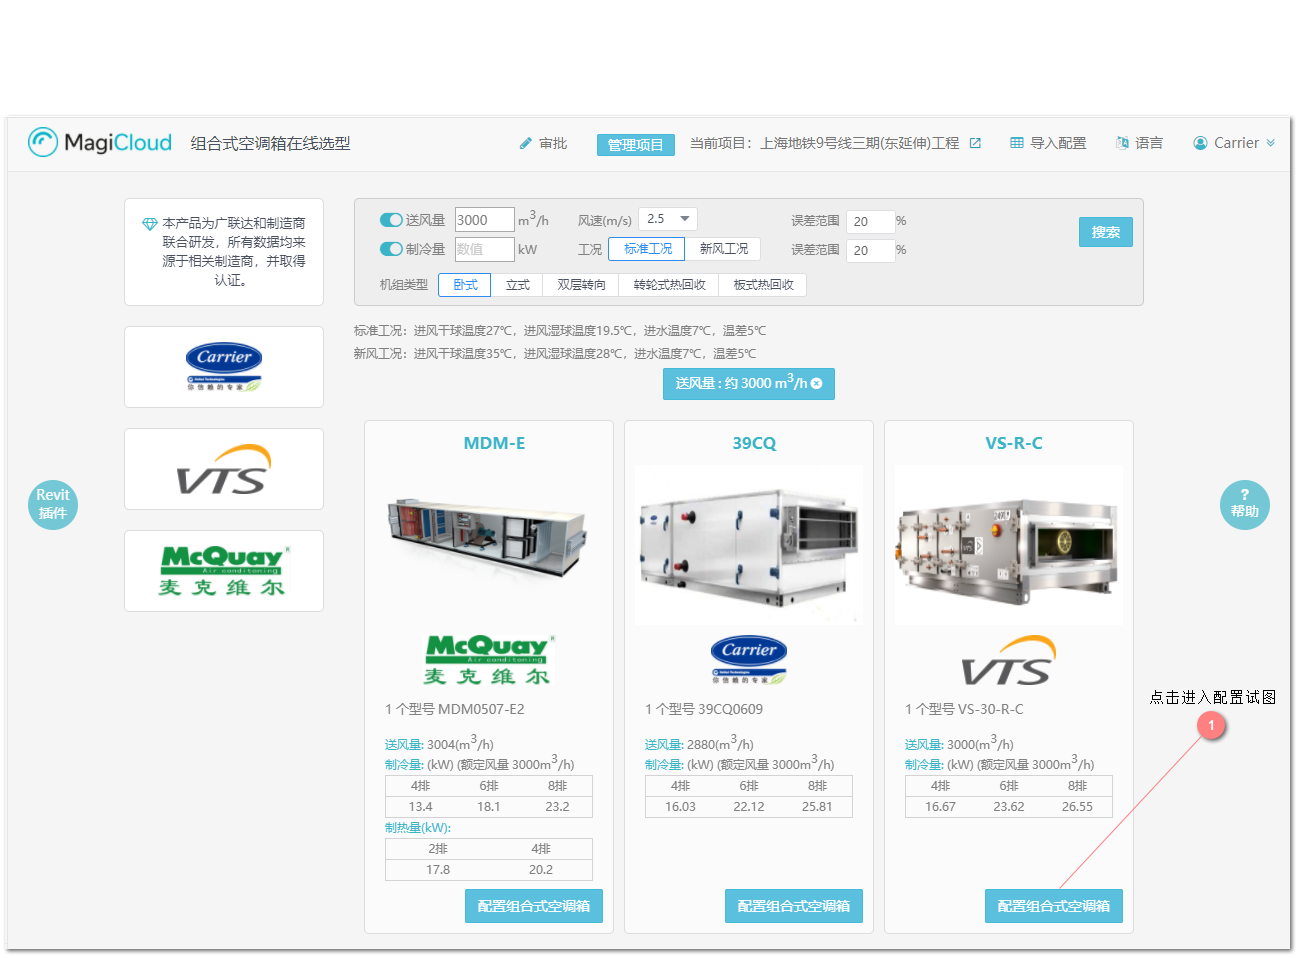Select the Carrier brand logo in sidebar
The width and height of the screenshot is (1299, 958).
pyautogui.click(x=224, y=367)
